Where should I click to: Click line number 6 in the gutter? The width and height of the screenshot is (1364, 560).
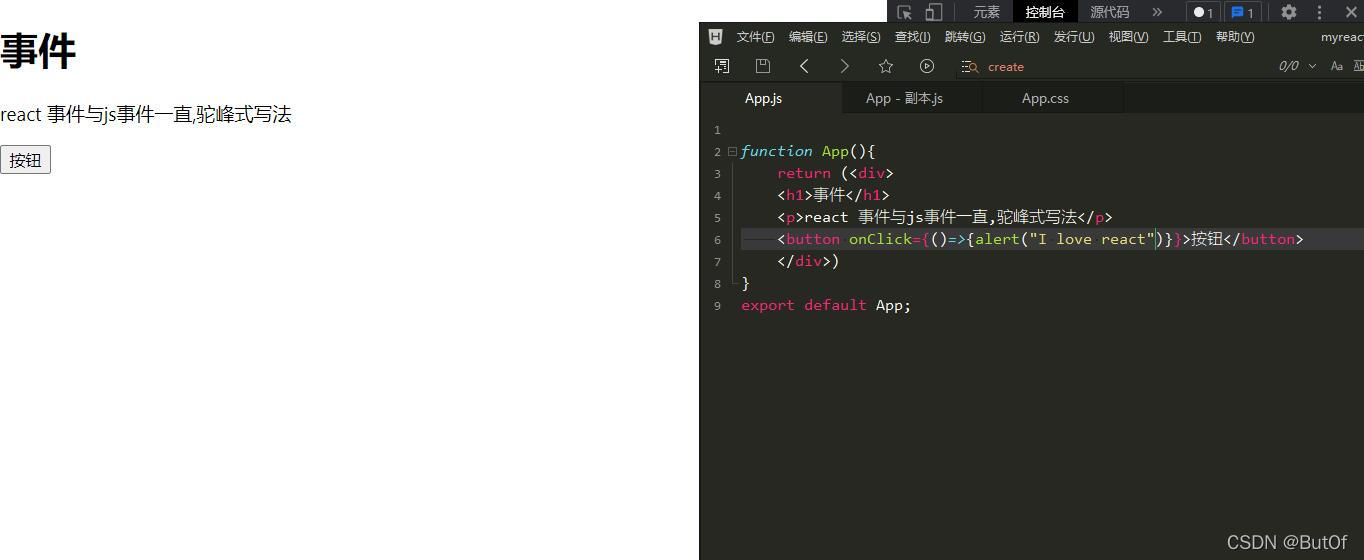point(717,240)
